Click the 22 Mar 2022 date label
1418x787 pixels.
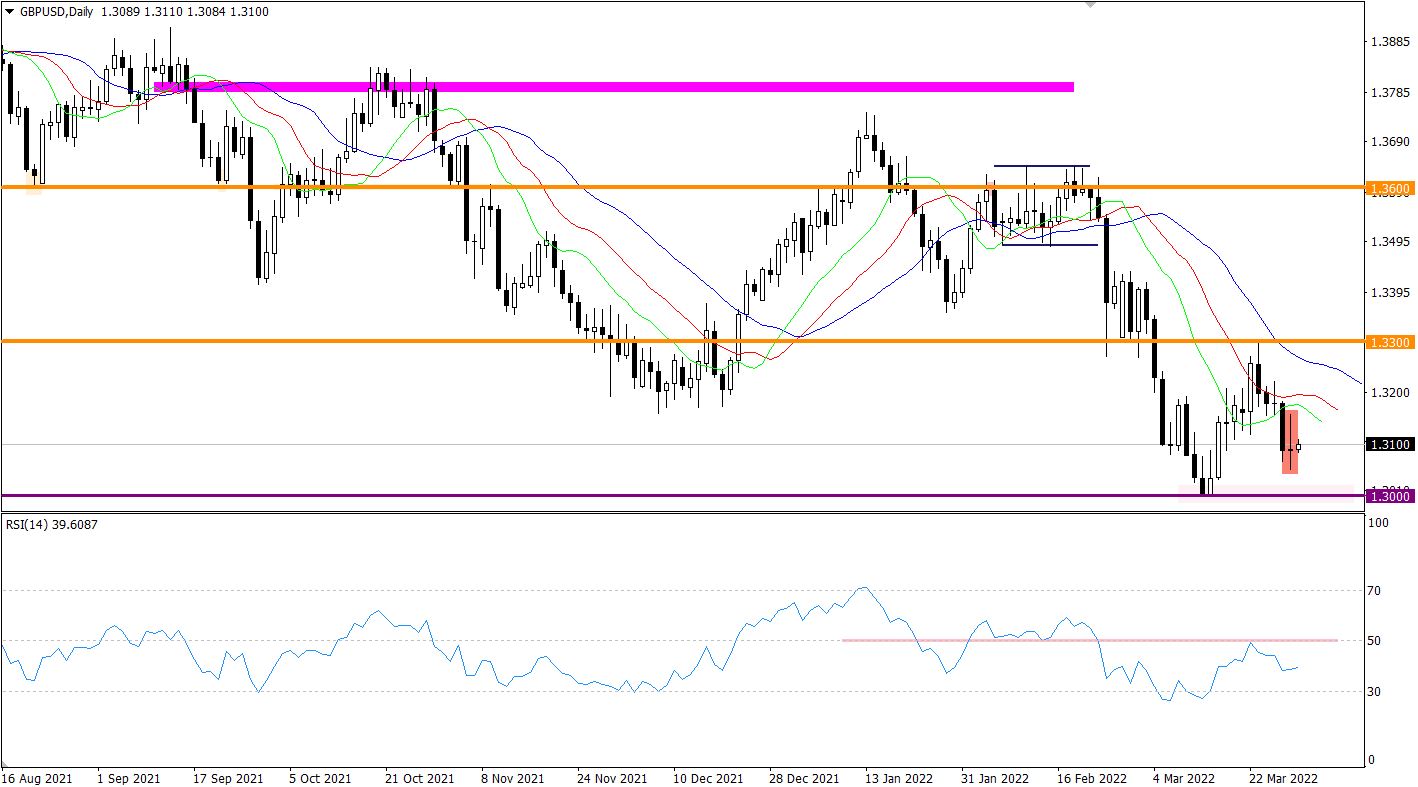1285,777
